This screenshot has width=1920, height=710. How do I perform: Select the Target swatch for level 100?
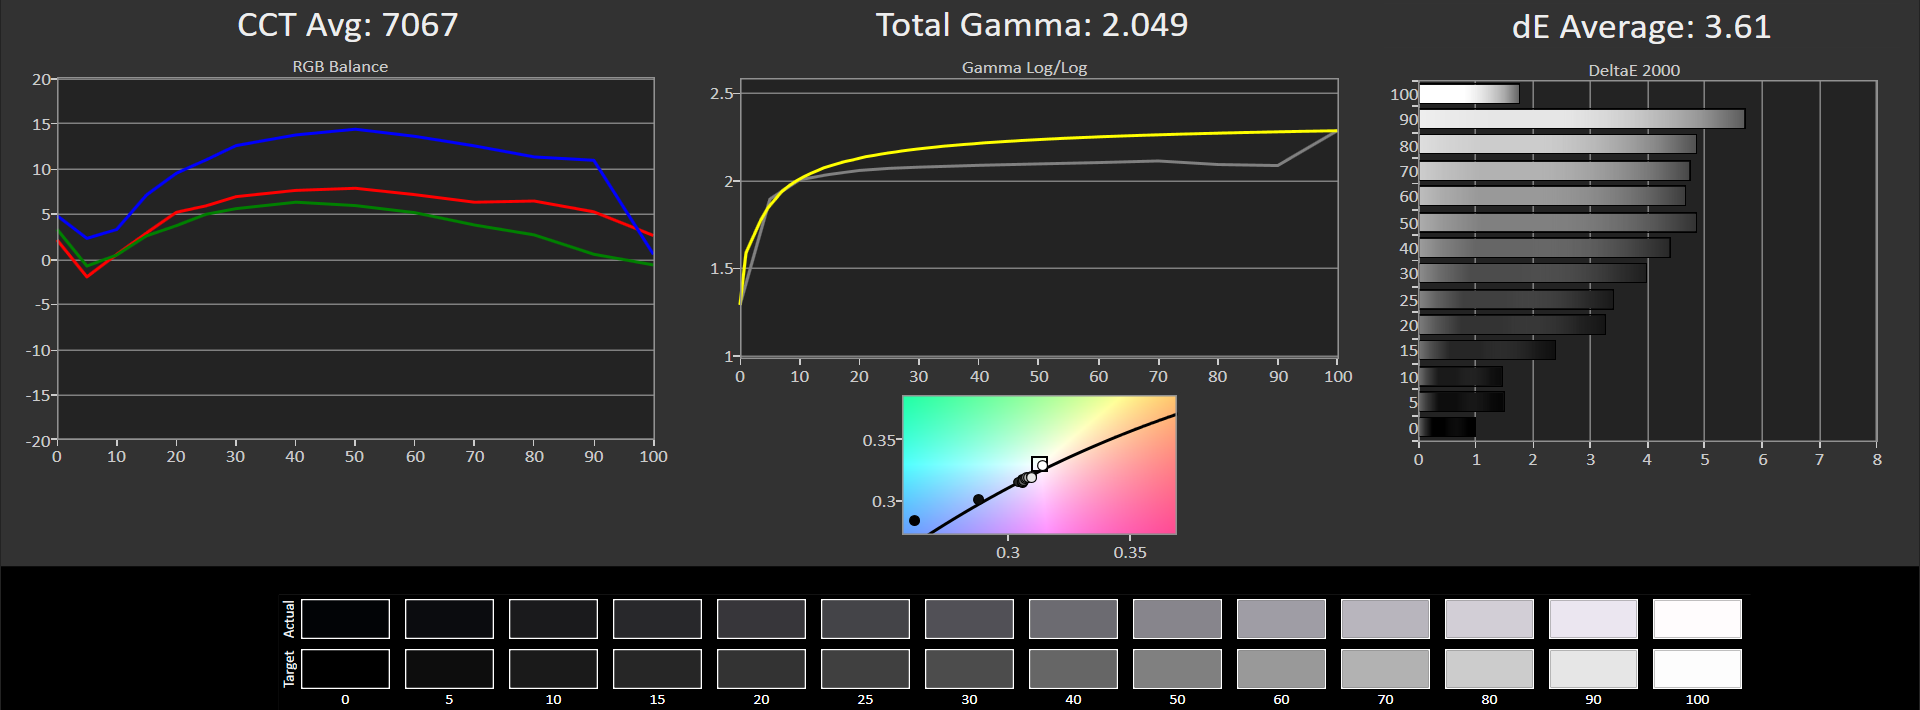click(x=1697, y=669)
